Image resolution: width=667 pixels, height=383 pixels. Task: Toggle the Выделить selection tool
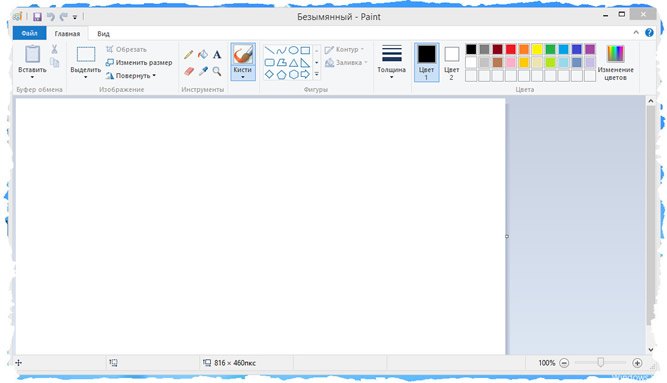[86, 63]
